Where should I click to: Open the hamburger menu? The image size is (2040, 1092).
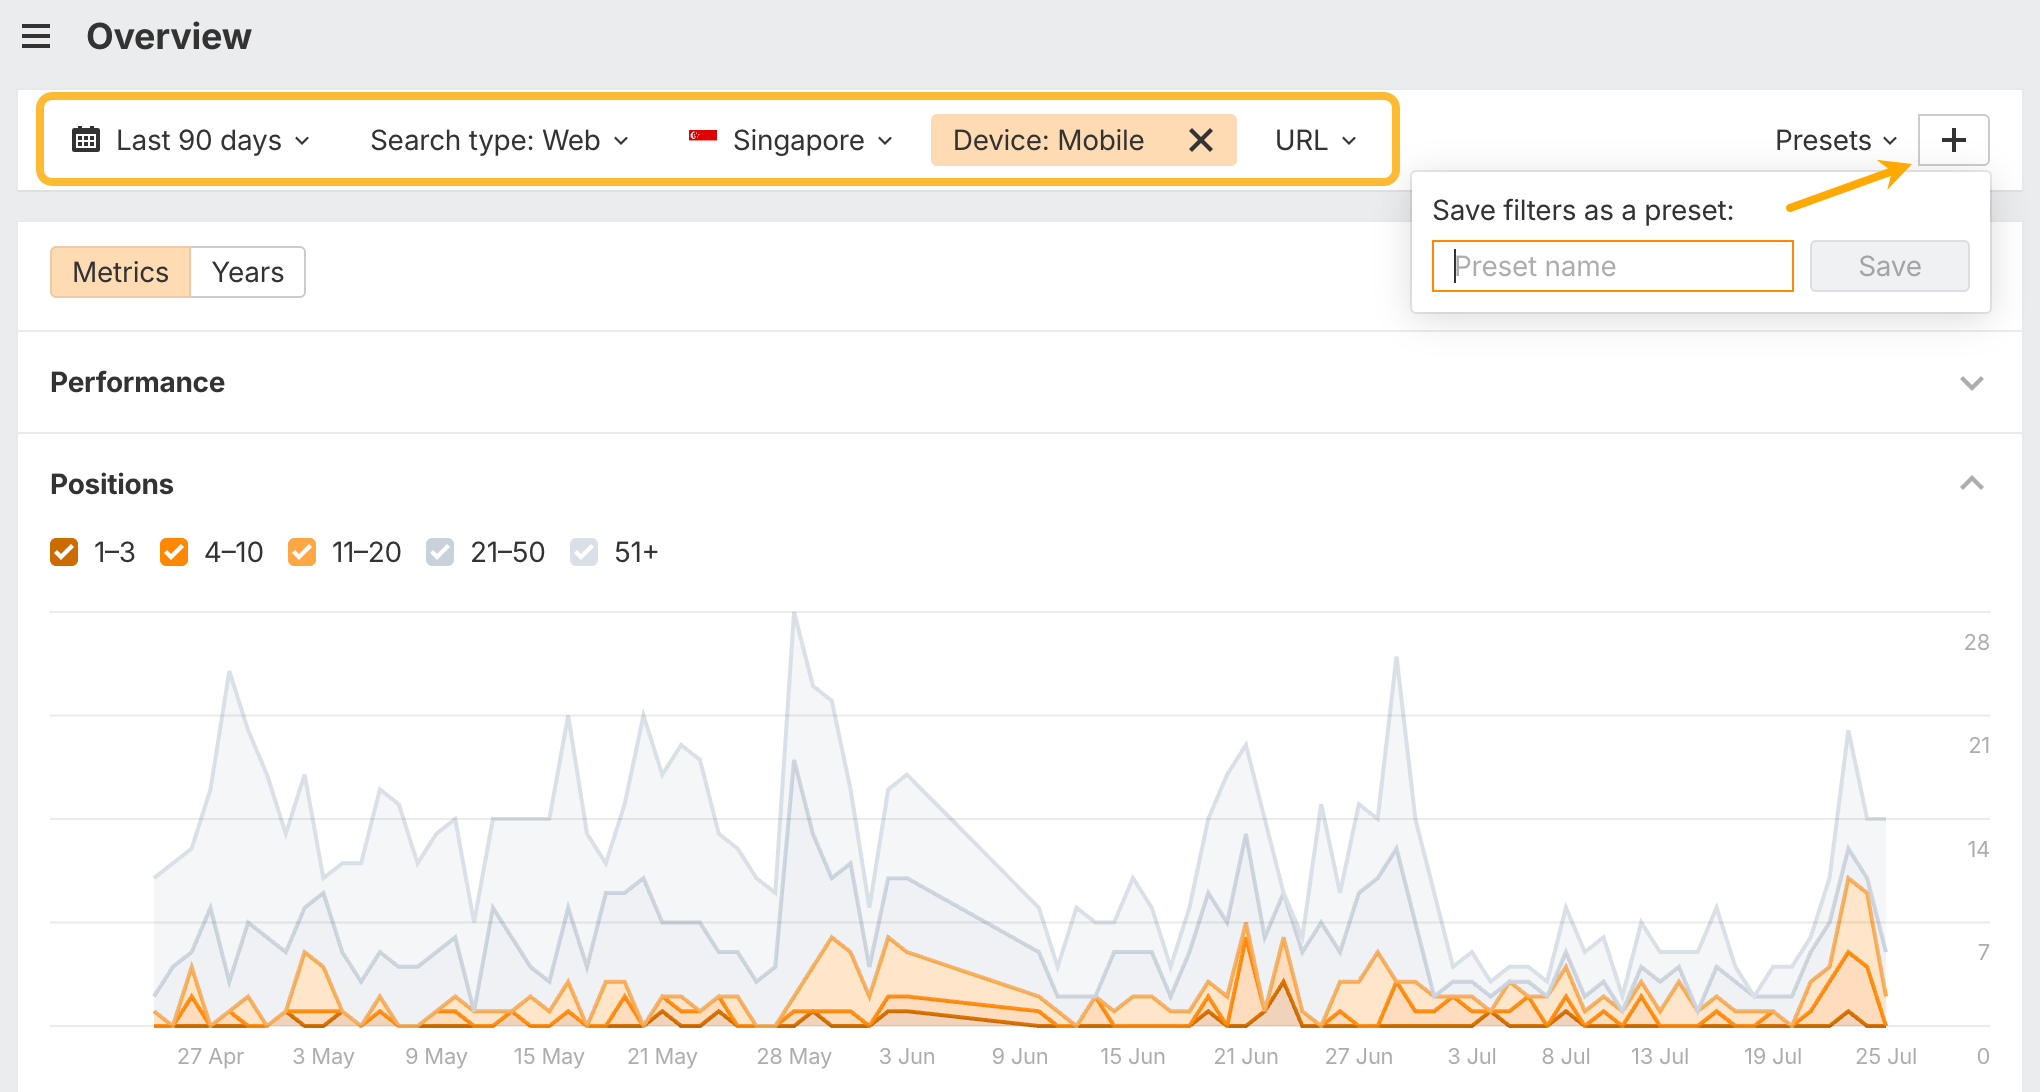(36, 37)
